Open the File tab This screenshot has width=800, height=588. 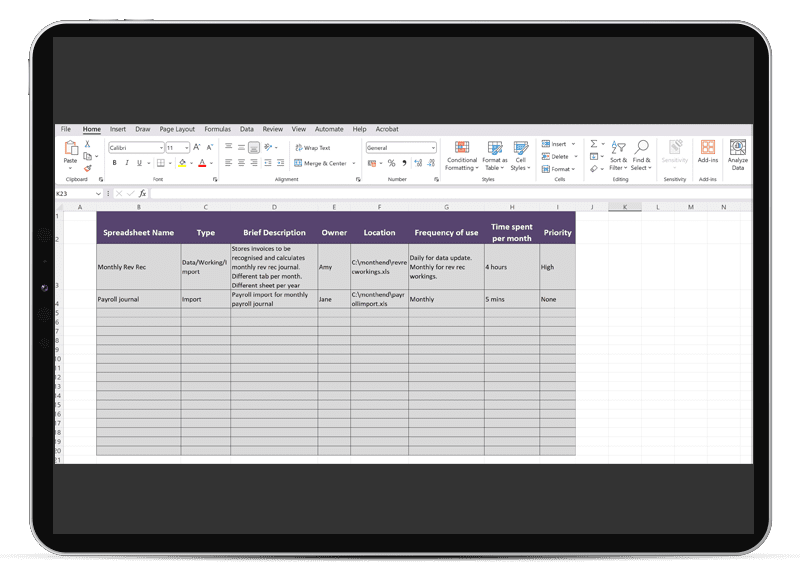[x=66, y=129]
